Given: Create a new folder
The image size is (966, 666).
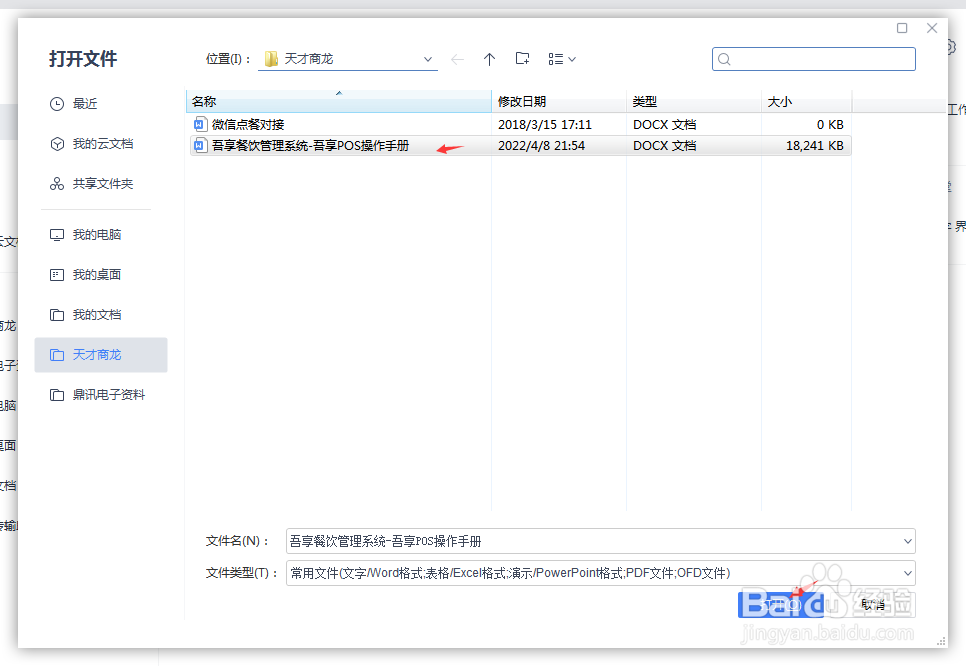Looking at the screenshot, I should pos(522,59).
